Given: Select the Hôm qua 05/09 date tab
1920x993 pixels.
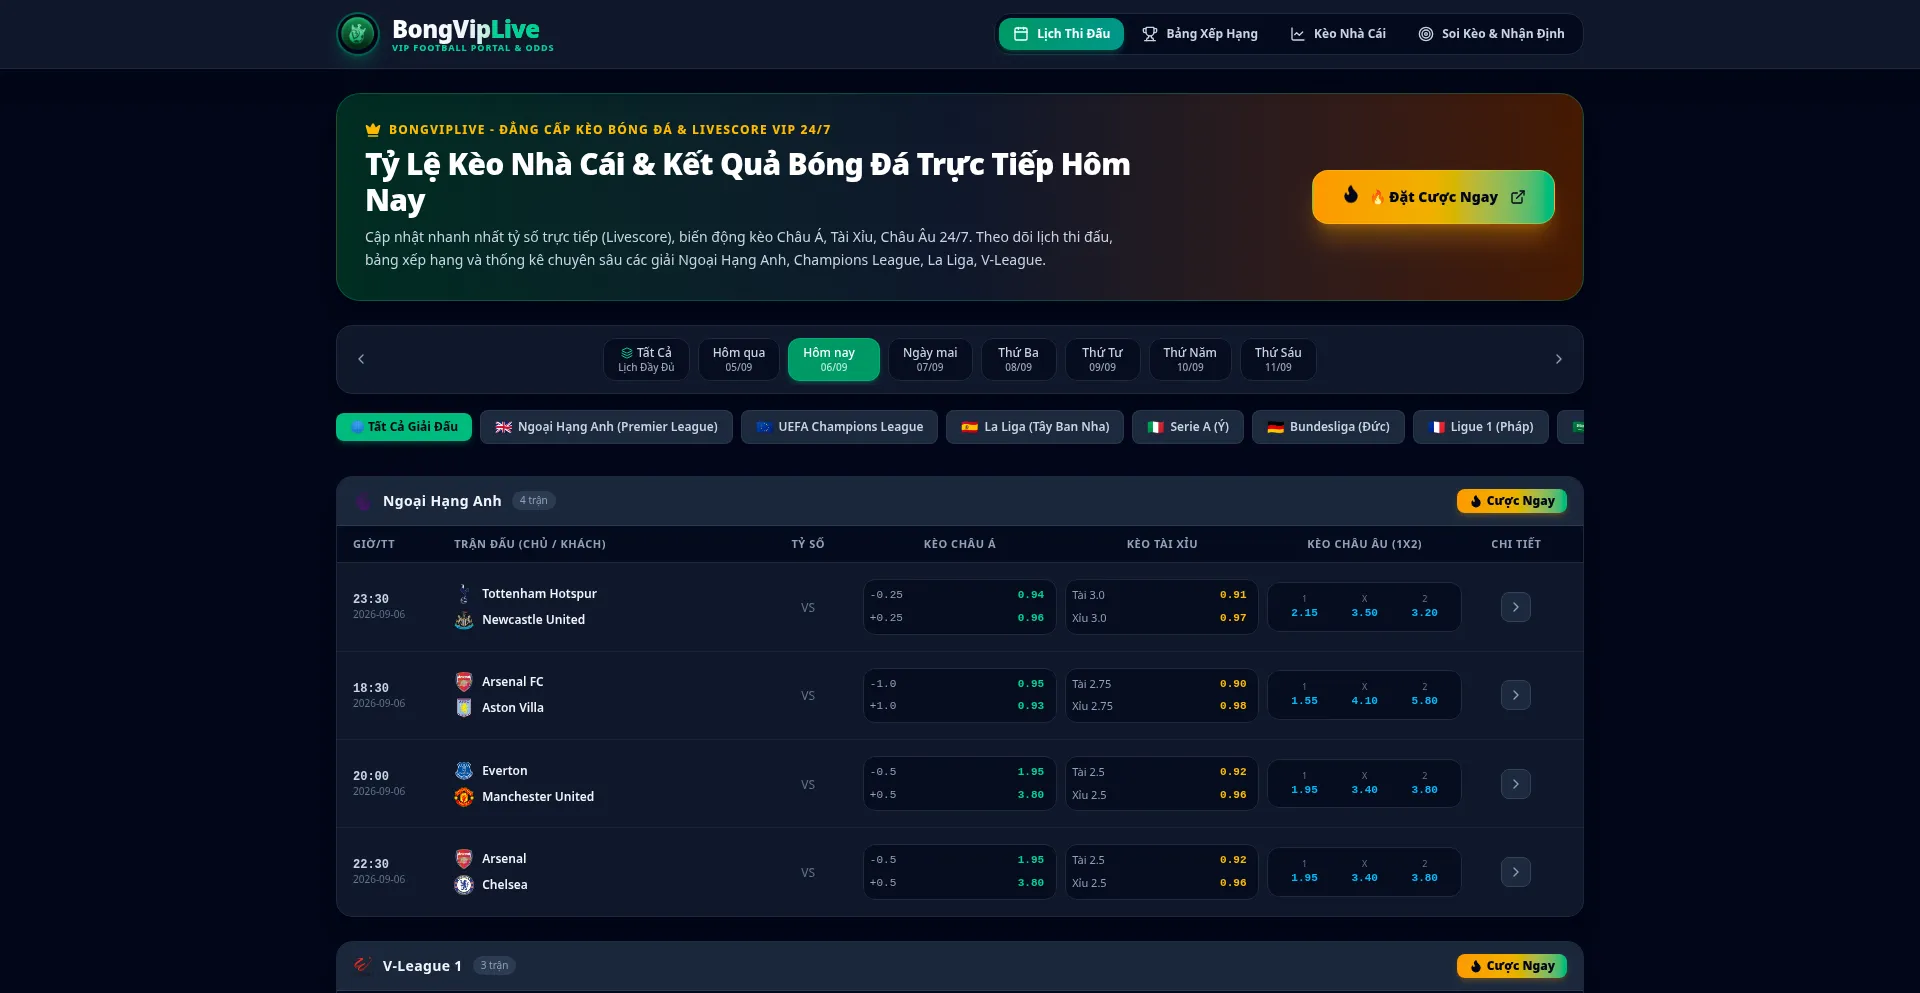Looking at the screenshot, I should 739,359.
